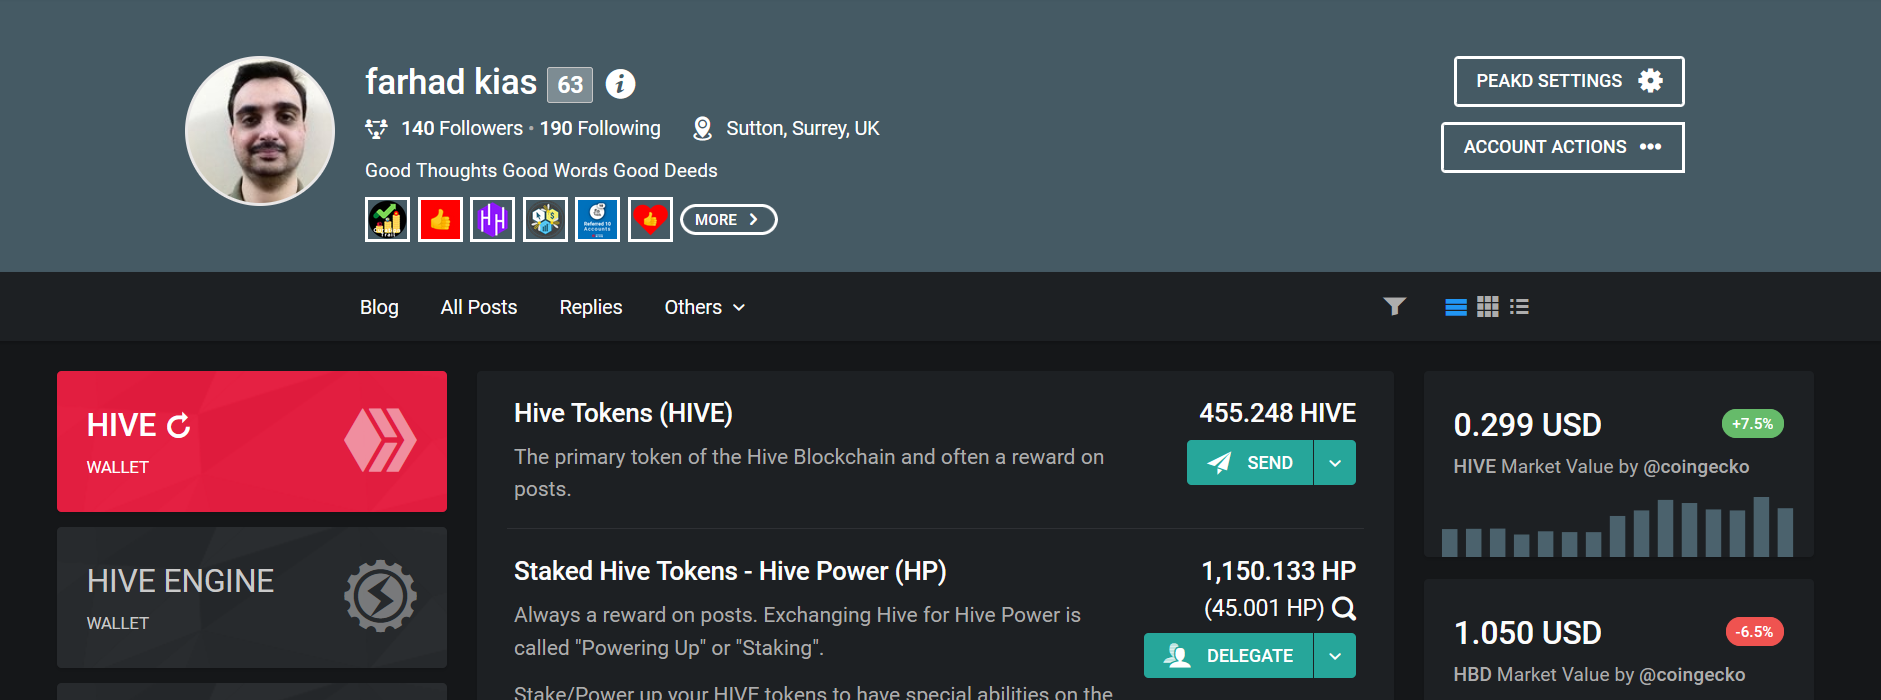Open the Referred 10 Accounts badge

[597, 219]
